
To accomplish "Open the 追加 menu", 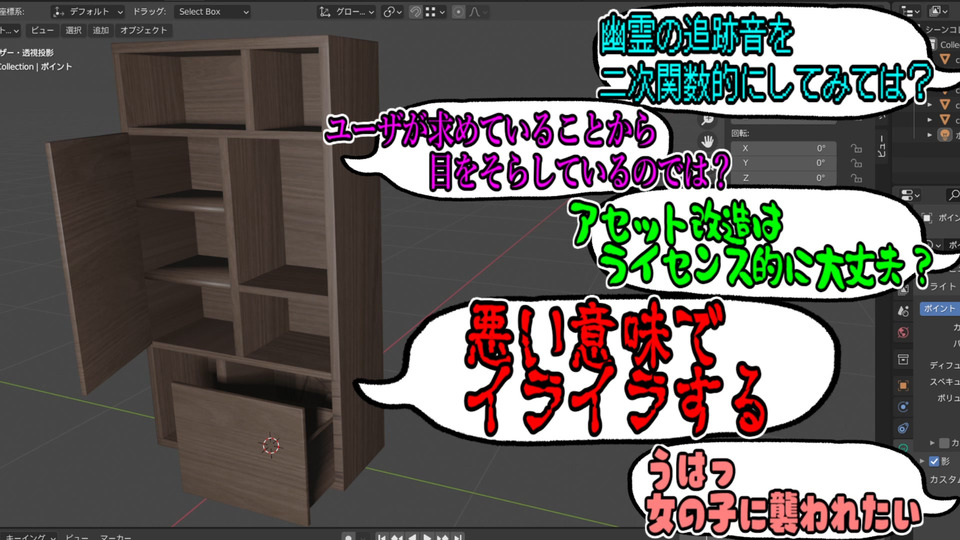I will [100, 30].
